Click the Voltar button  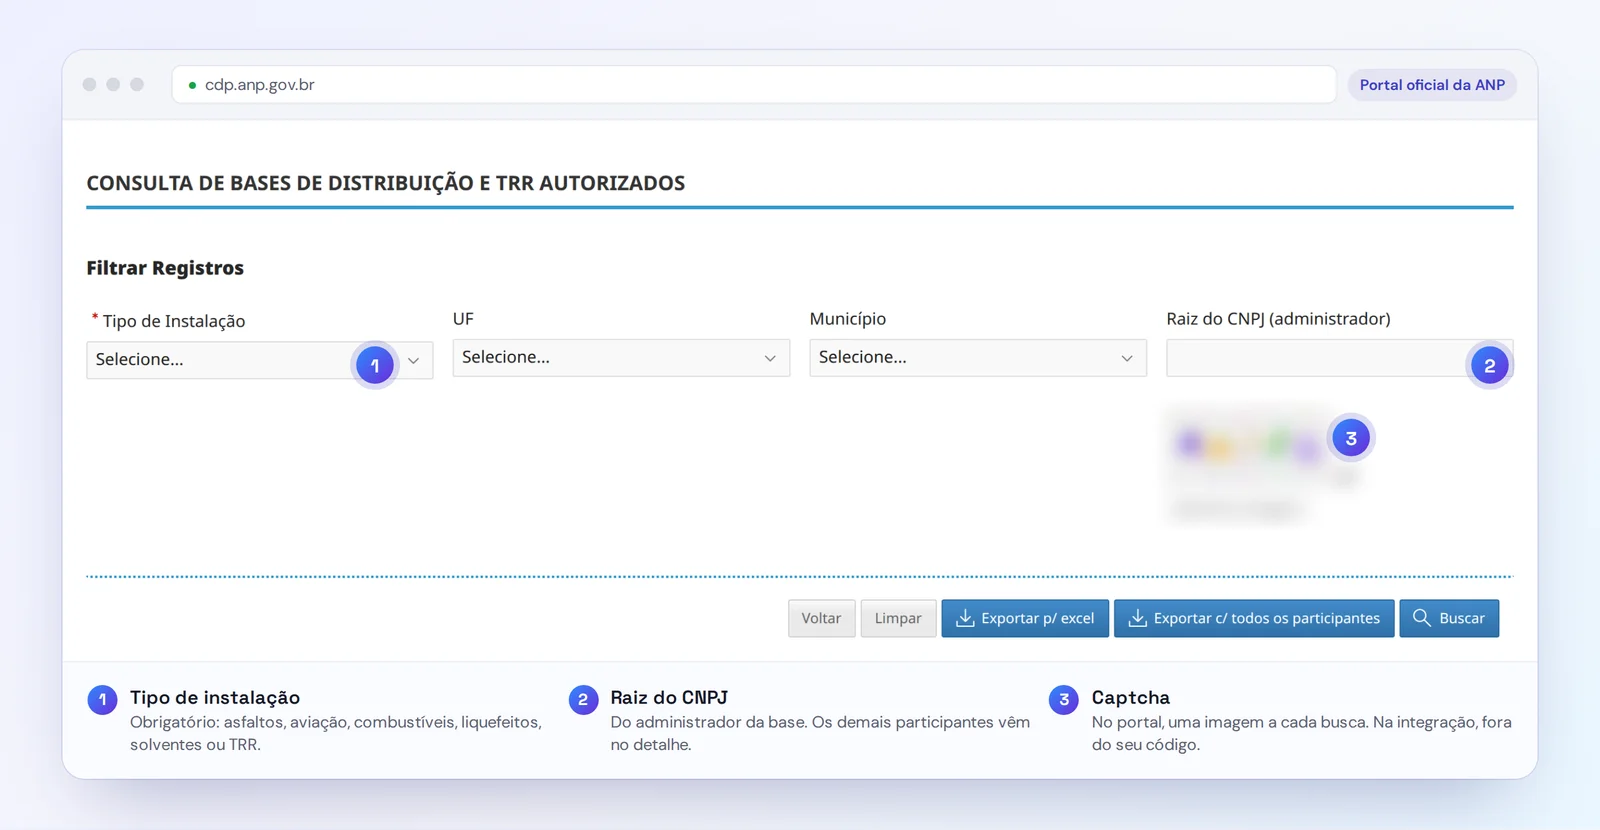821,618
